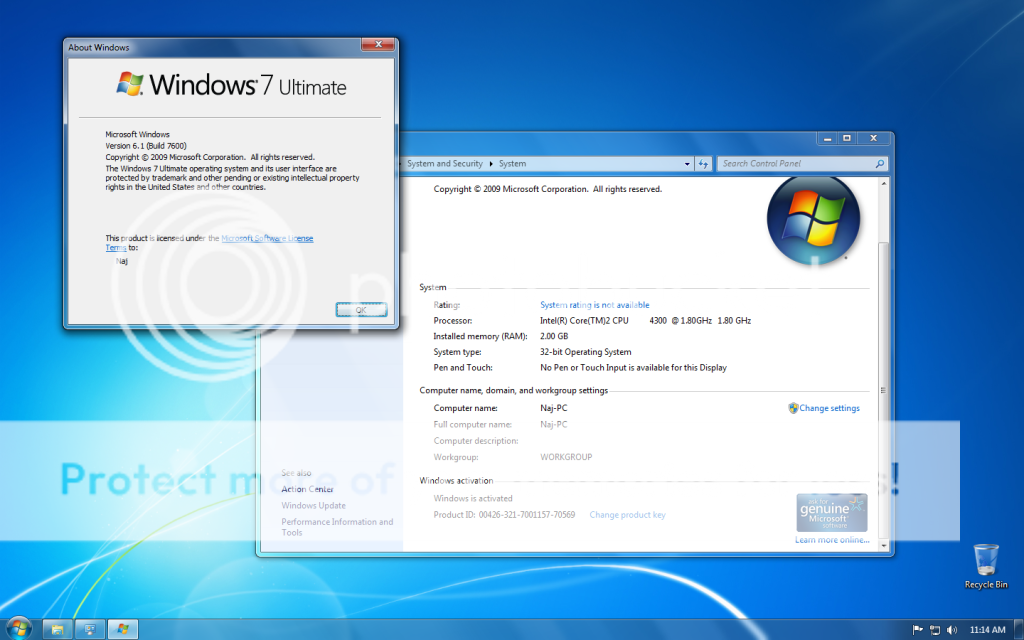Open the Start menu orb
The width and height of the screenshot is (1024, 640).
coord(19,628)
